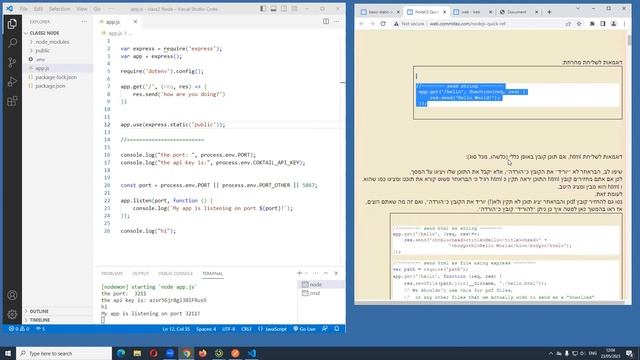Open Chrome extensions puzzle icon
Screen dimensions: 640x360
(x=592, y=24)
